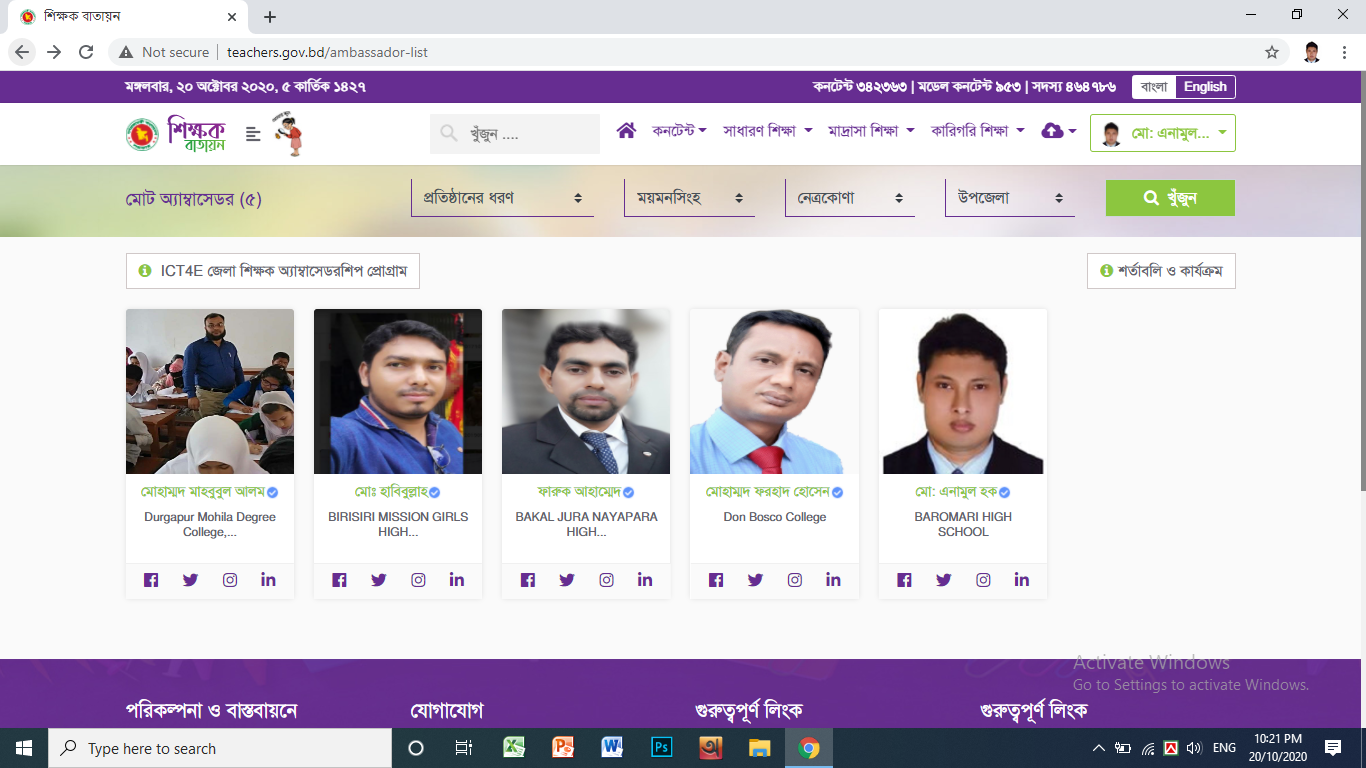Viewport: 1366px width, 768px height.
Task: Switch site language to English
Action: coord(1205,87)
